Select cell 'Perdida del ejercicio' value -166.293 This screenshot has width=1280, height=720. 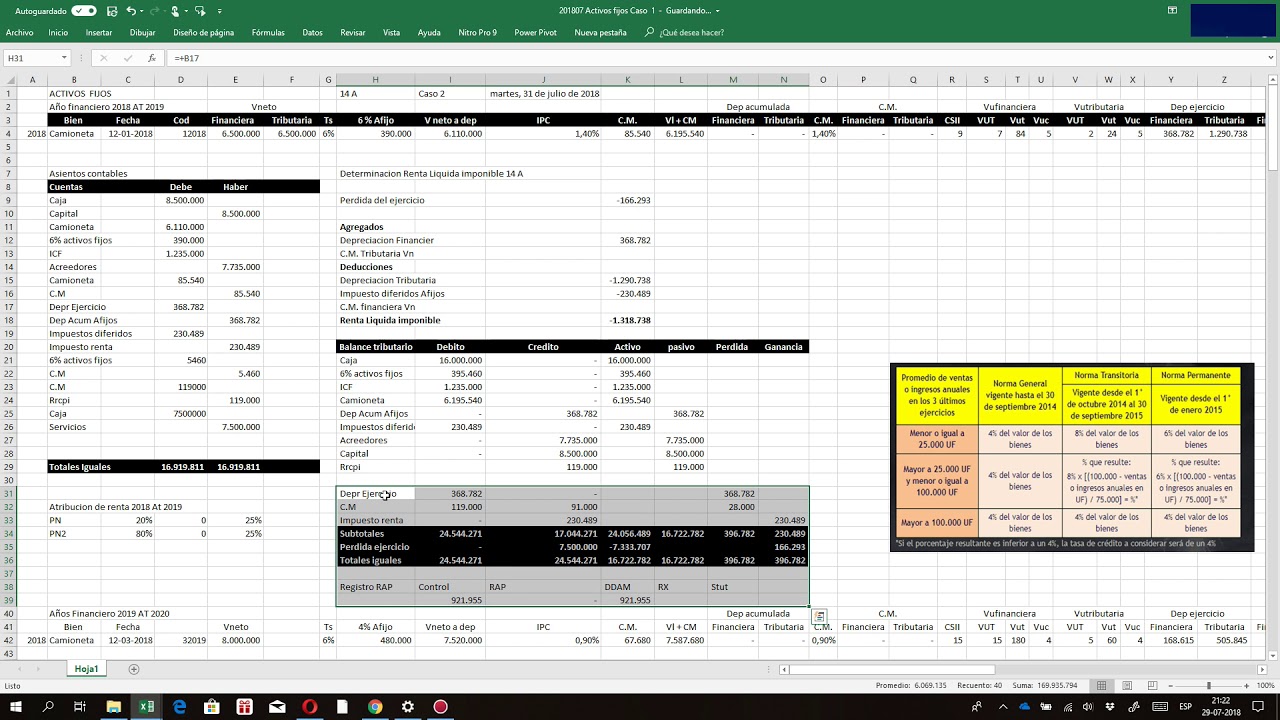(x=627, y=200)
